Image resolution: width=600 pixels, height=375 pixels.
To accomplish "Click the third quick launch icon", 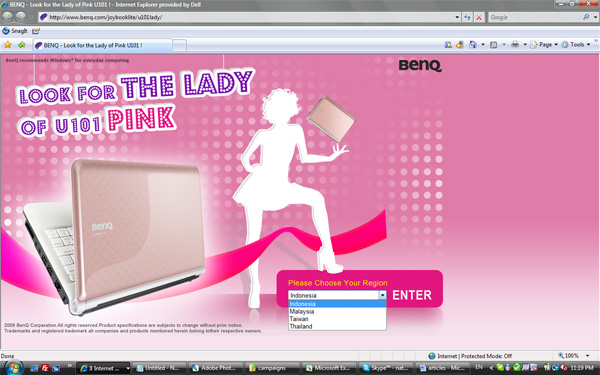I will pos(56,368).
